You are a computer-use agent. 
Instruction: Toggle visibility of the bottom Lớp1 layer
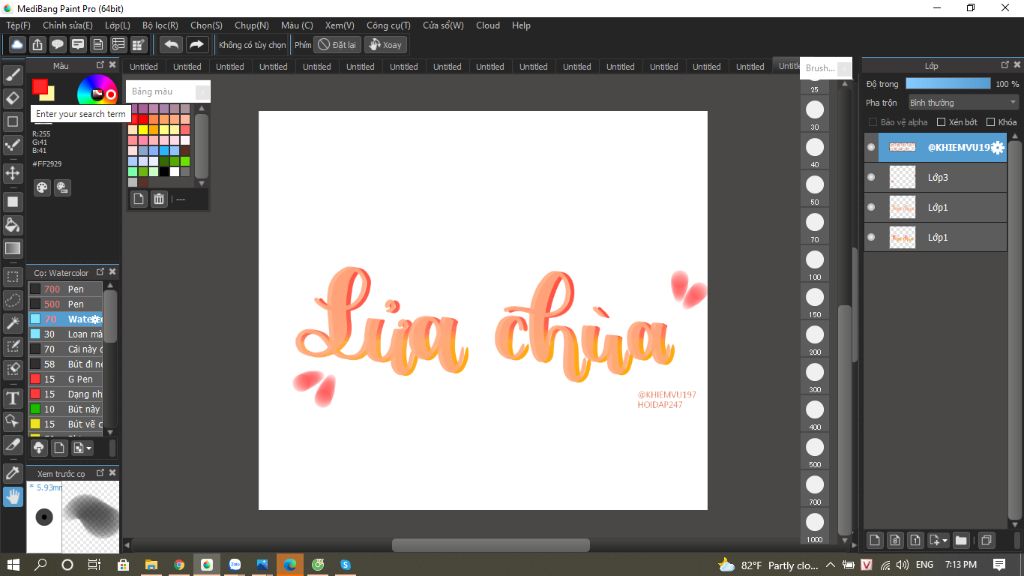(x=871, y=237)
